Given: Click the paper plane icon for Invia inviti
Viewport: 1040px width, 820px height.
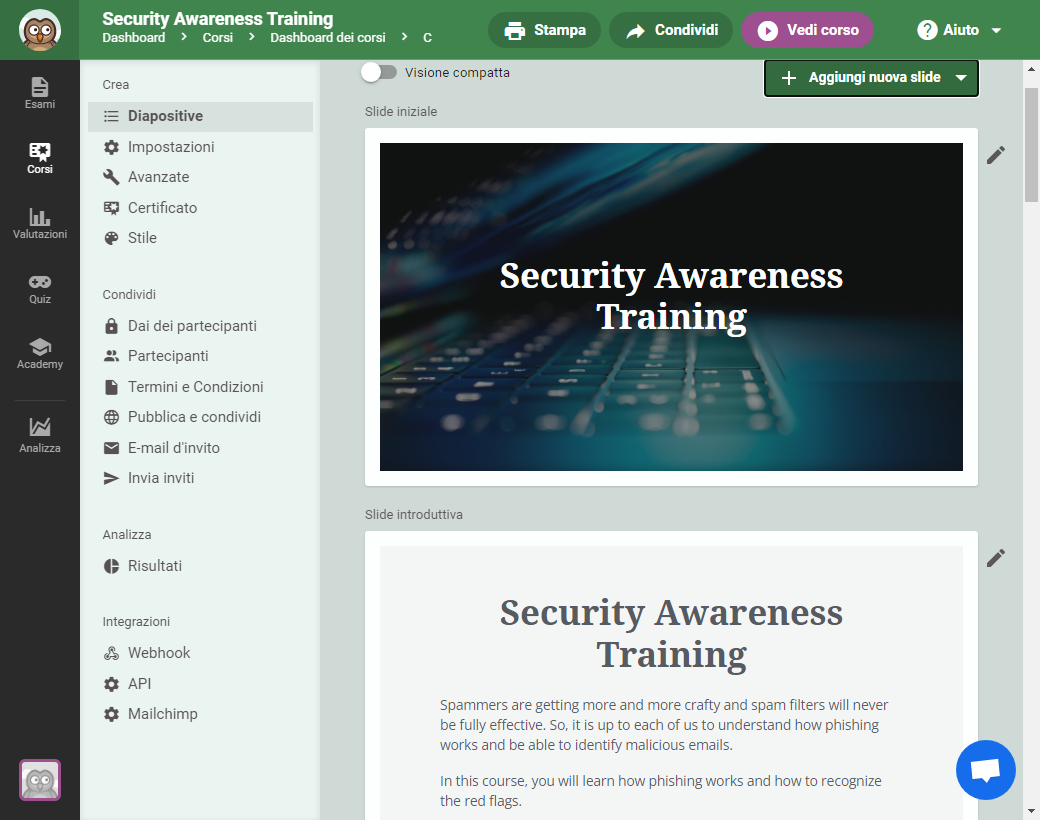Looking at the screenshot, I should [111, 478].
